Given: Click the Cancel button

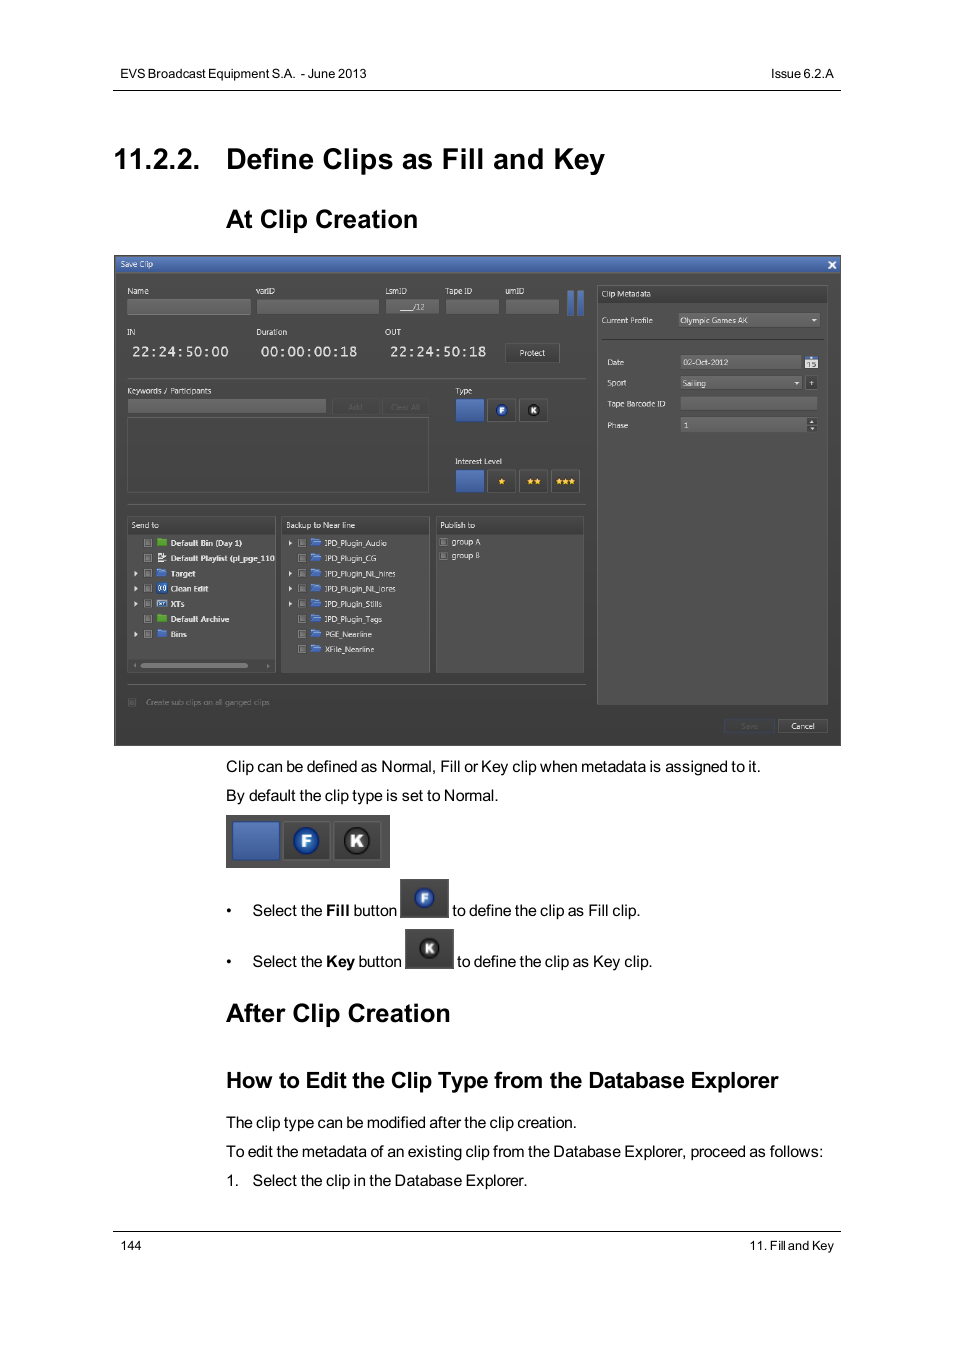Looking at the screenshot, I should point(803,726).
